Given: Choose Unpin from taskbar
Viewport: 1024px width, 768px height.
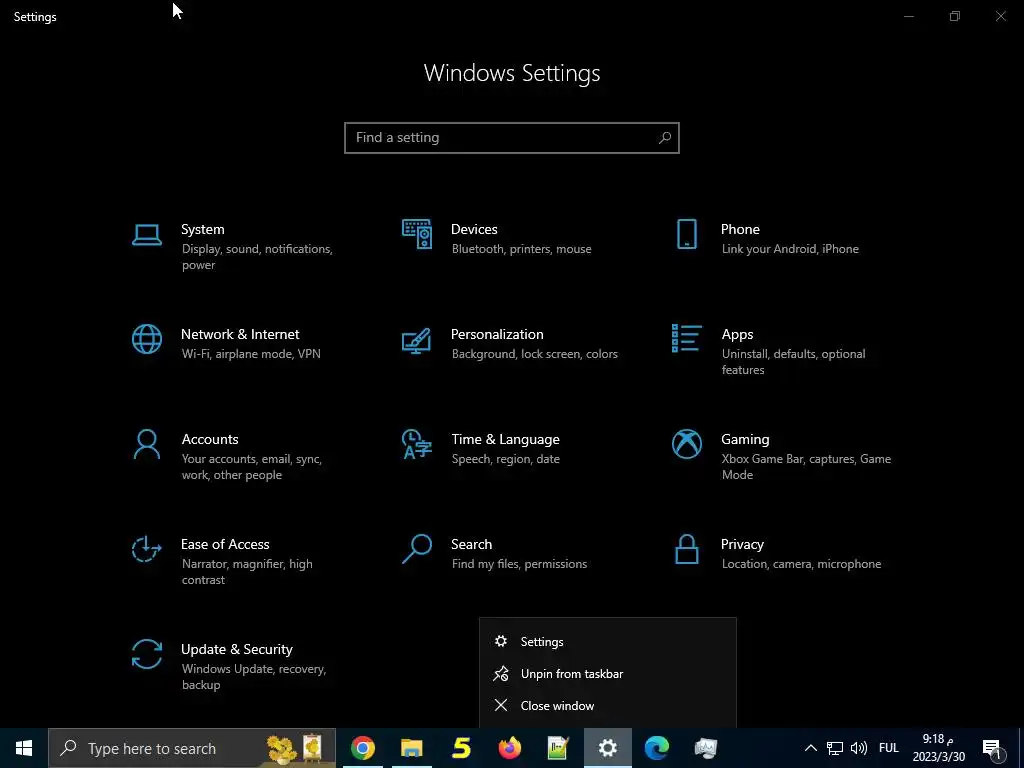Looking at the screenshot, I should (607, 674).
